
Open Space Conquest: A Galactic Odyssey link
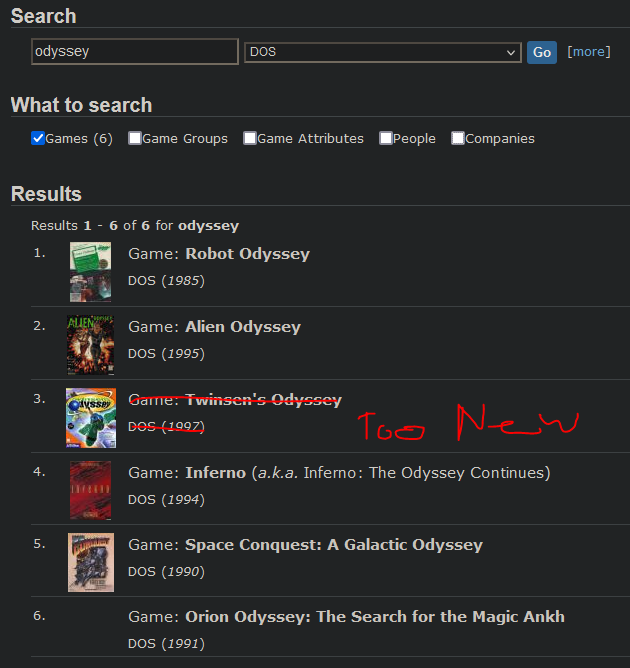tap(334, 544)
